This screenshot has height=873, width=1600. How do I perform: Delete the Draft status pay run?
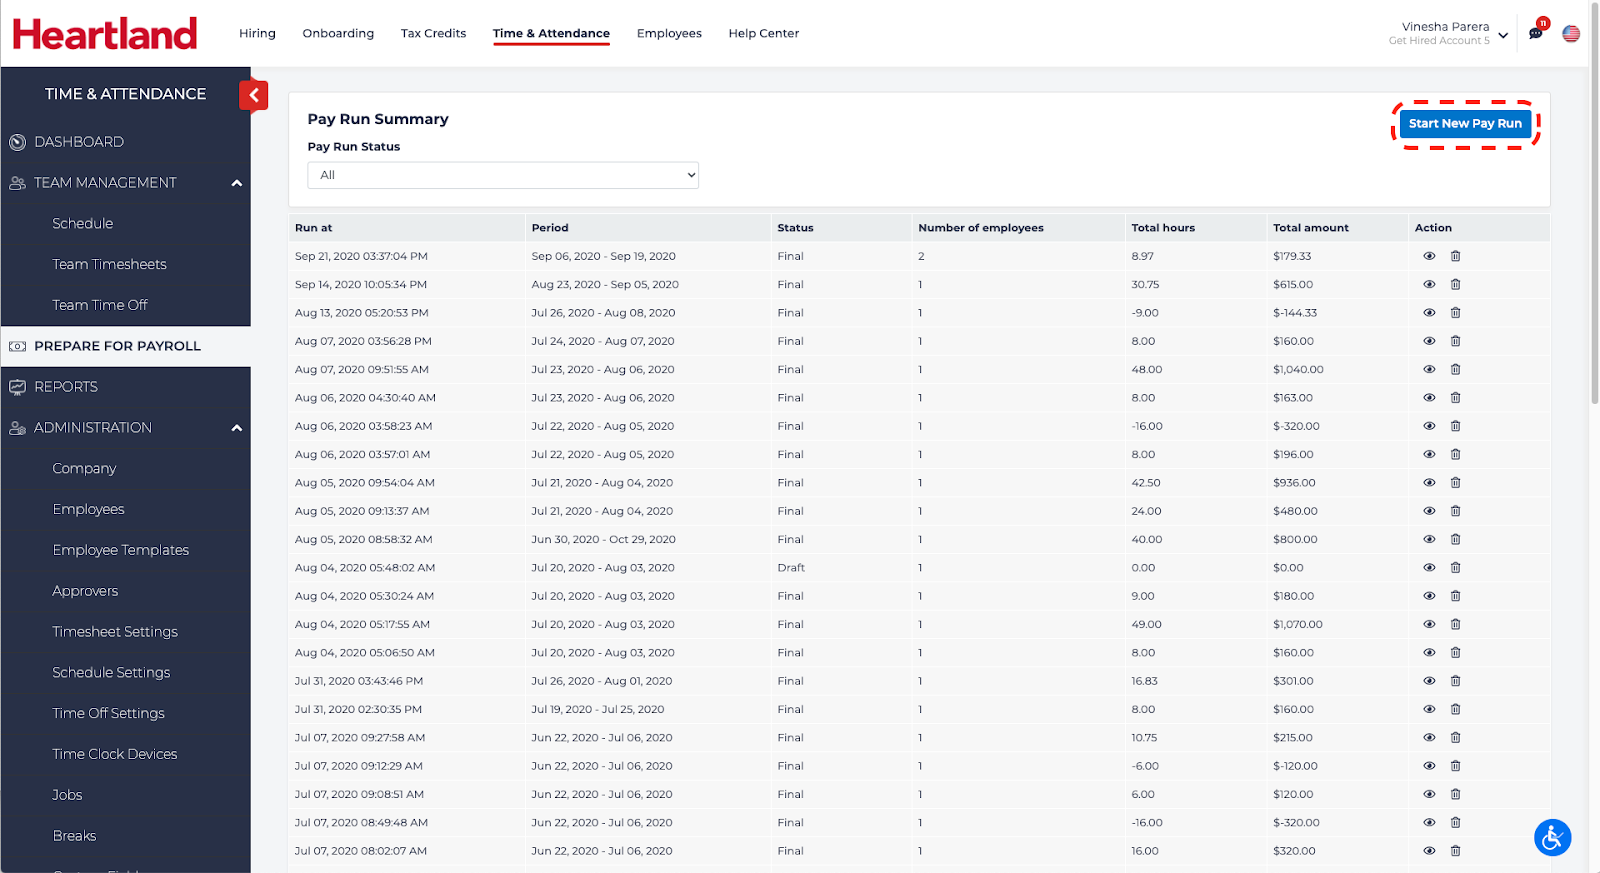coord(1455,568)
